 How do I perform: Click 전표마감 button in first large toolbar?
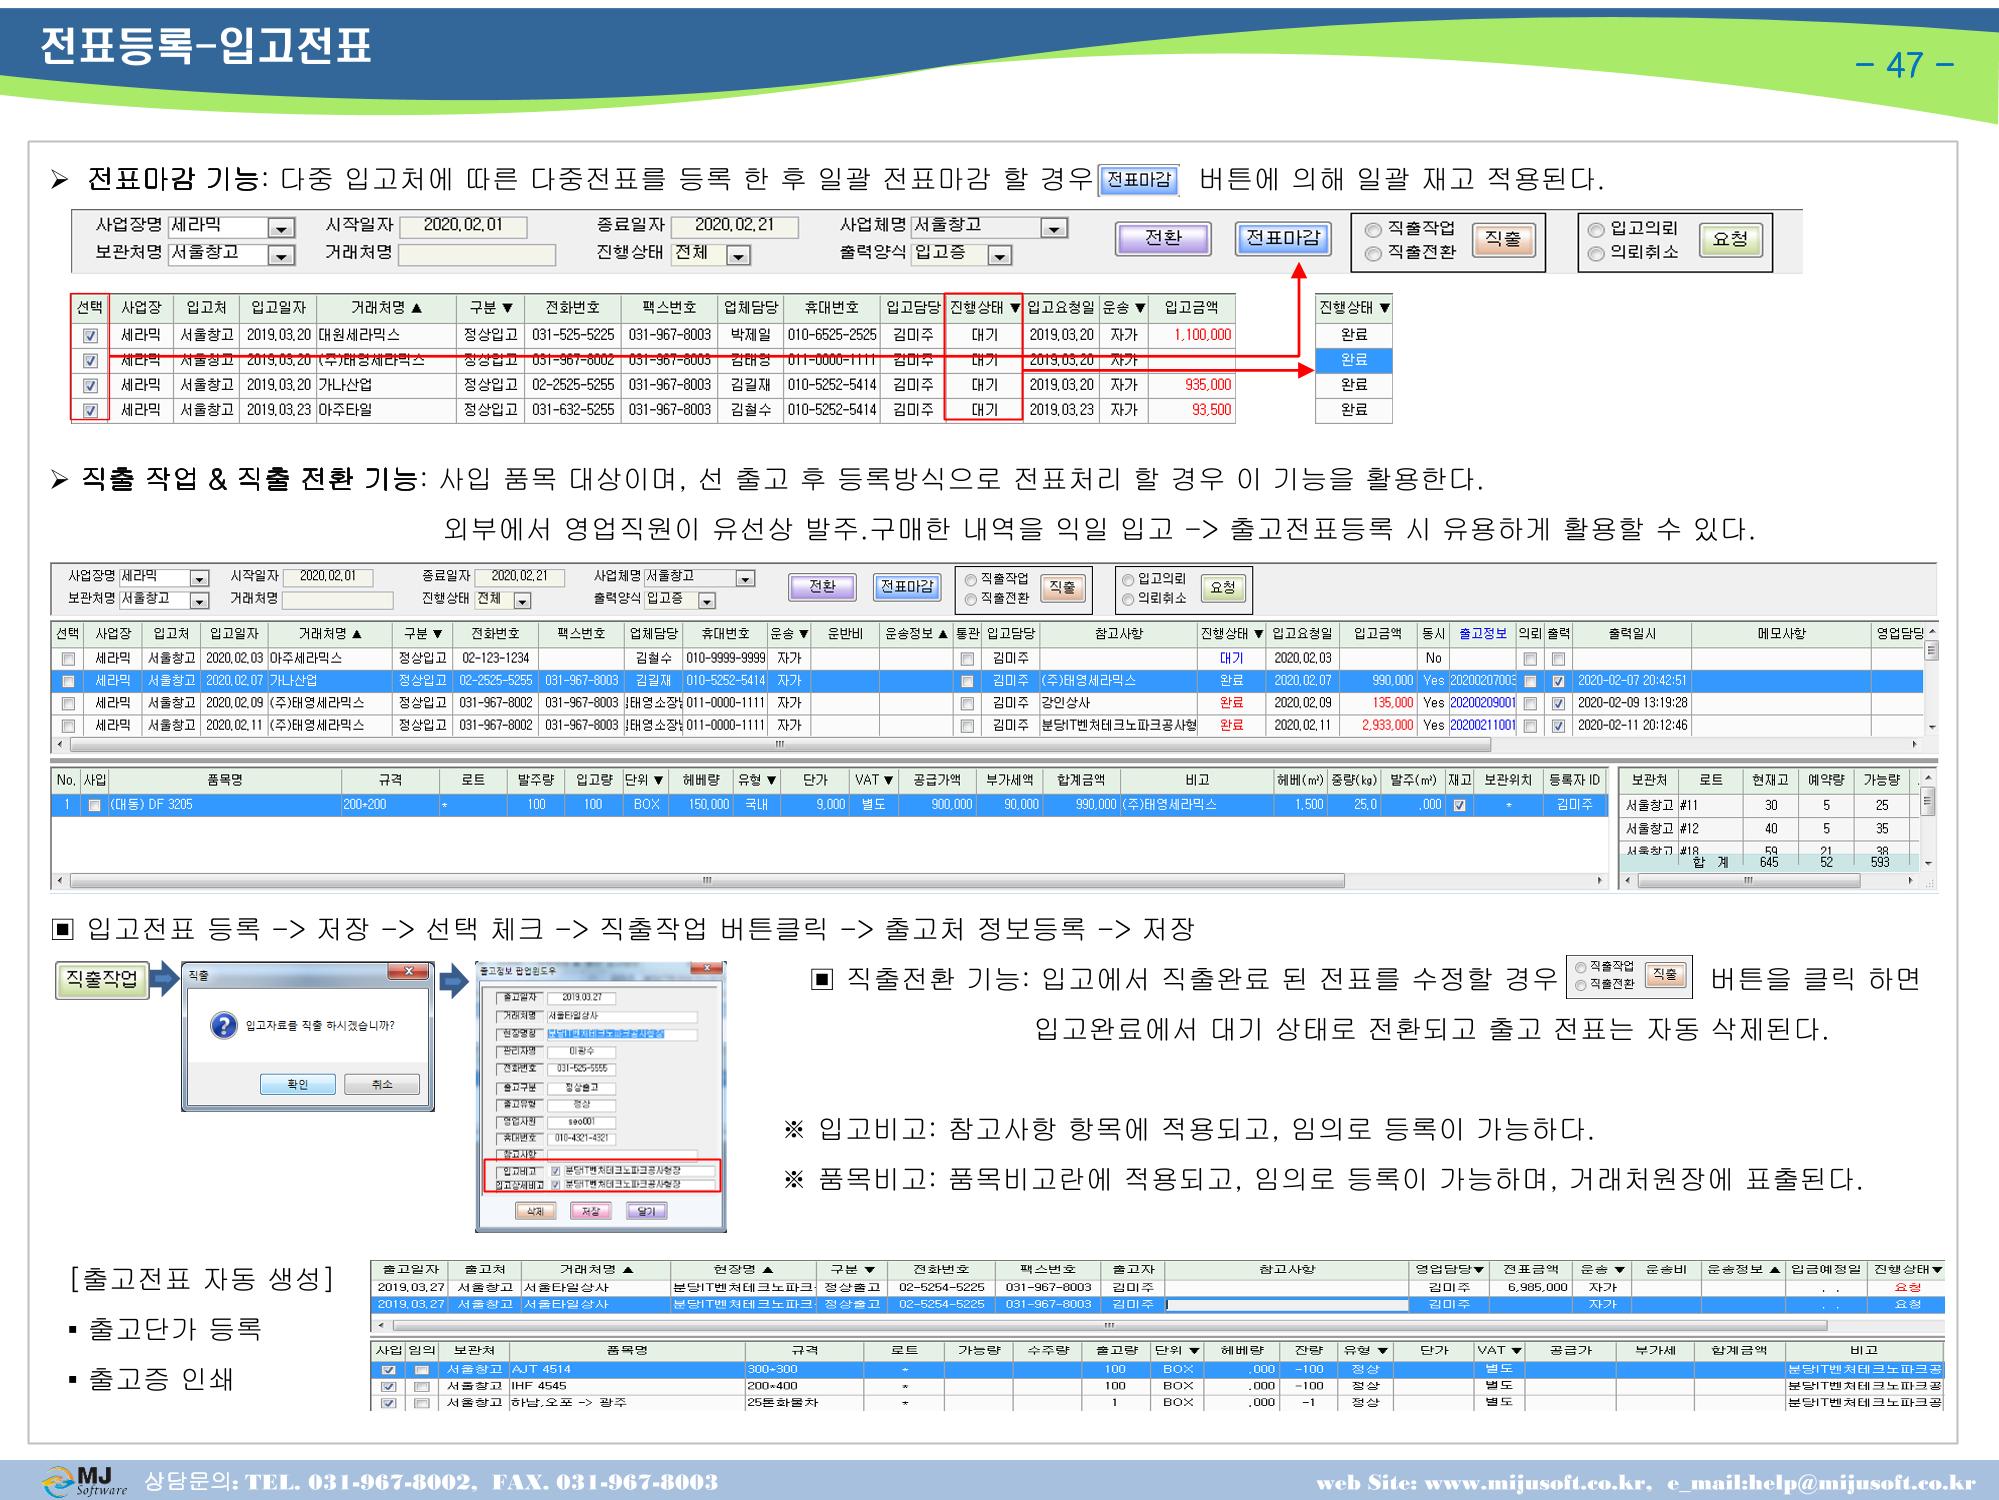pyautogui.click(x=1283, y=240)
